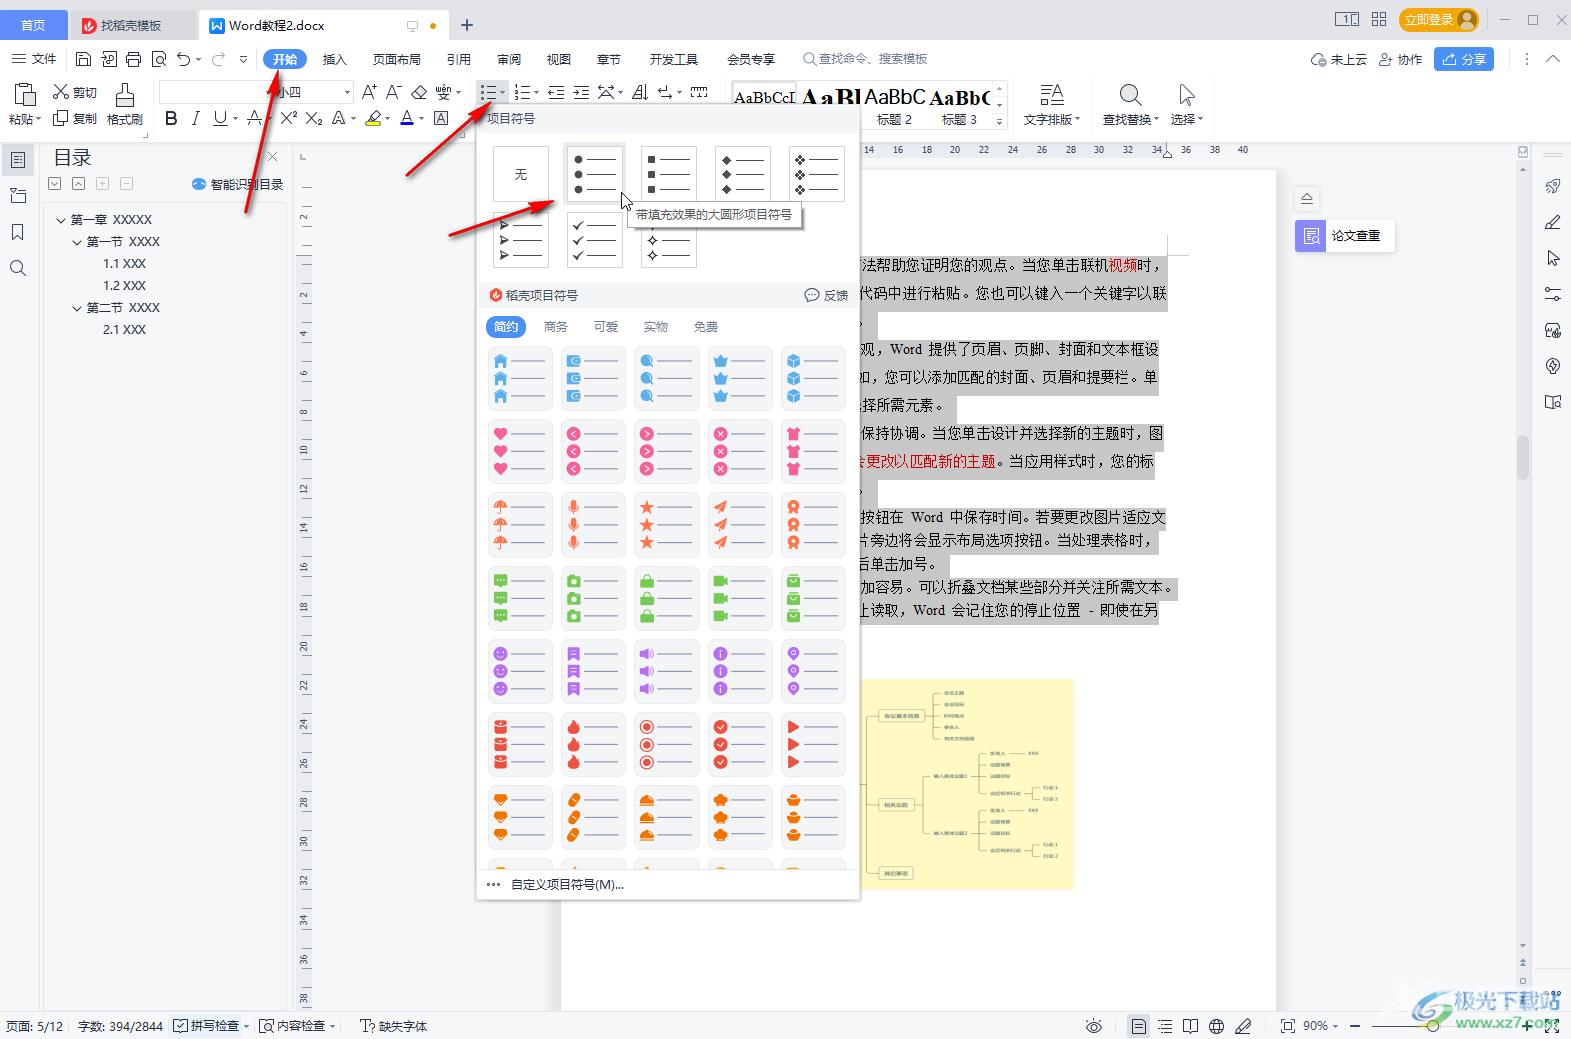This screenshot has height=1039, width=1571.
Task: Click the clear formatting eraser icon
Action: (419, 92)
